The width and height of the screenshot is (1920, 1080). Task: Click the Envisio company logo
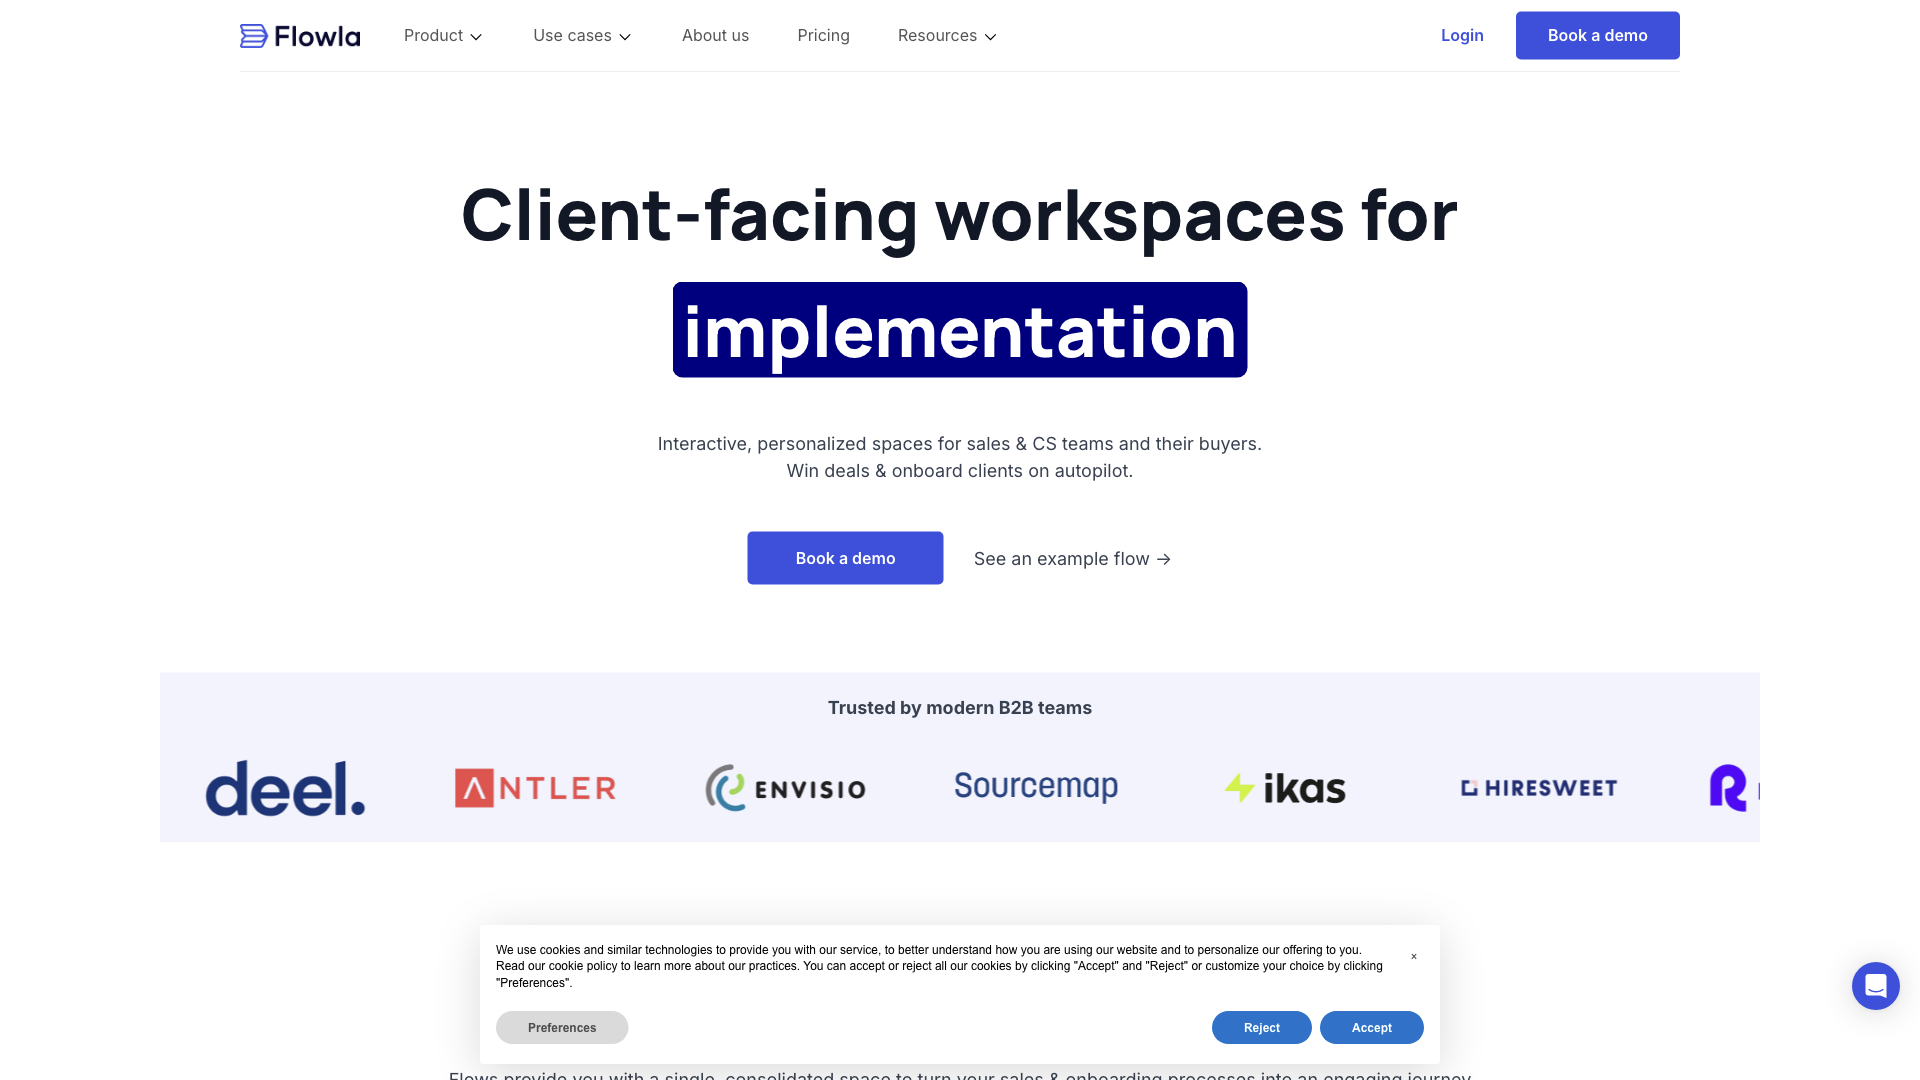[785, 788]
